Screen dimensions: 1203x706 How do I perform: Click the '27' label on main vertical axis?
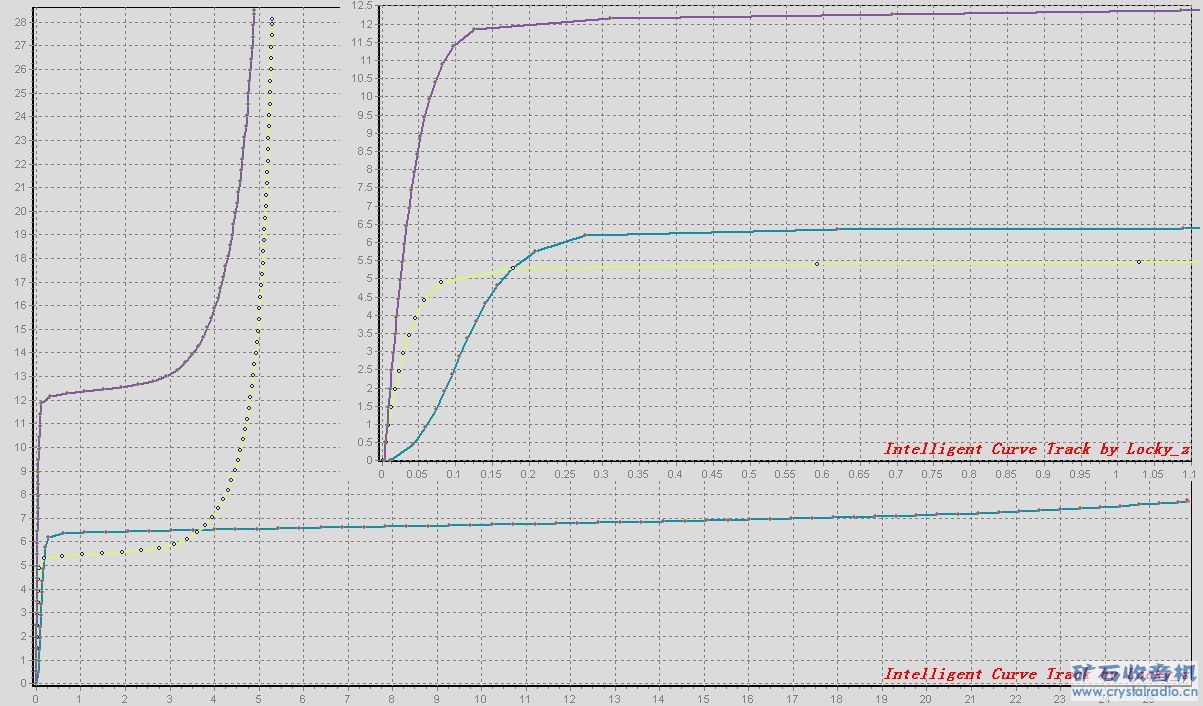coord(22,46)
